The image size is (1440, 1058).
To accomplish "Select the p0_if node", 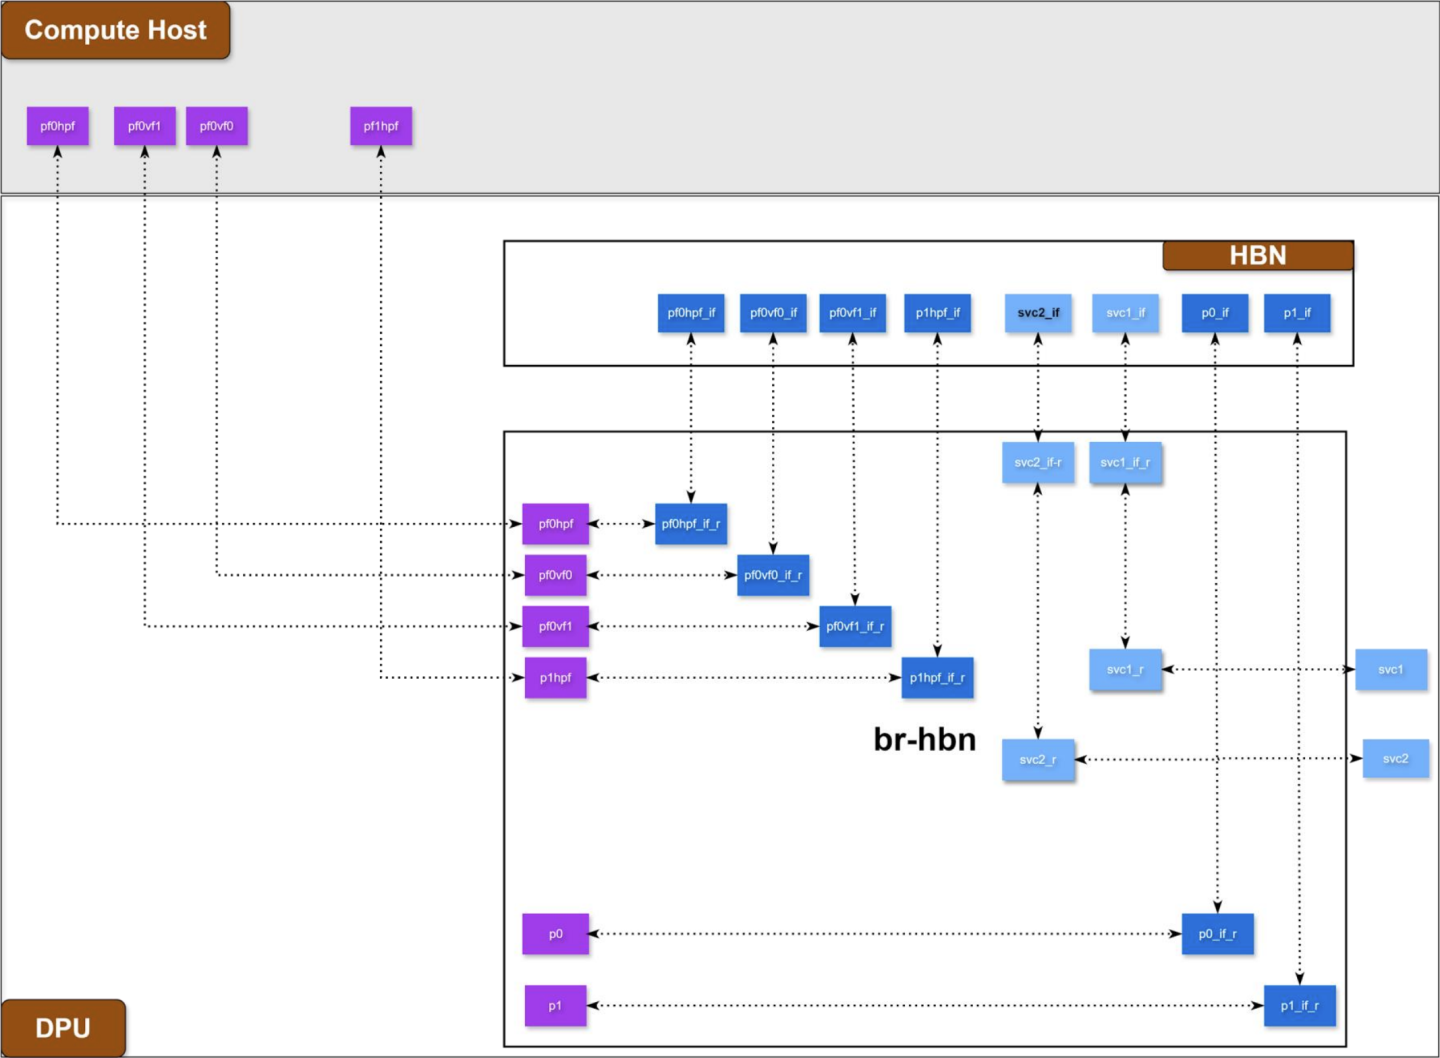I will [x=1215, y=313].
